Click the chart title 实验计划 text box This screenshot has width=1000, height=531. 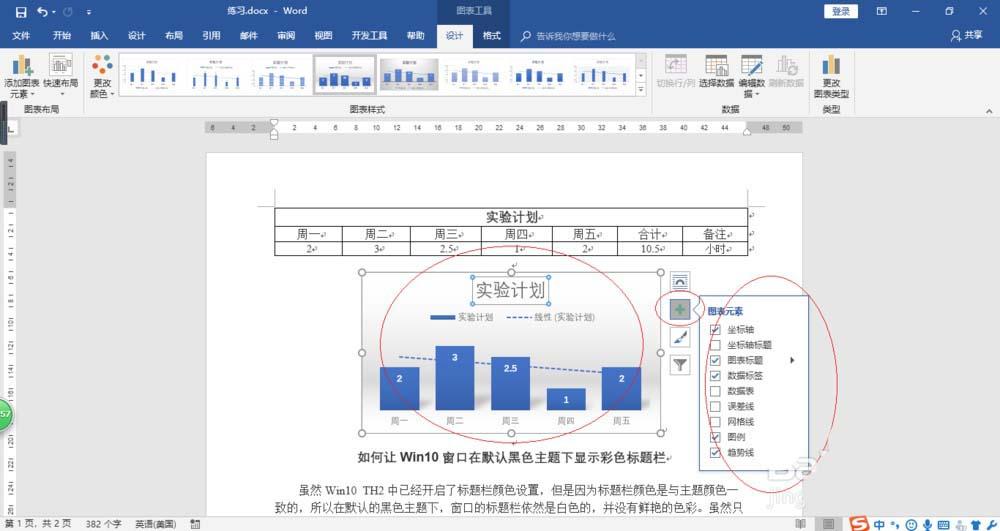tap(510, 291)
